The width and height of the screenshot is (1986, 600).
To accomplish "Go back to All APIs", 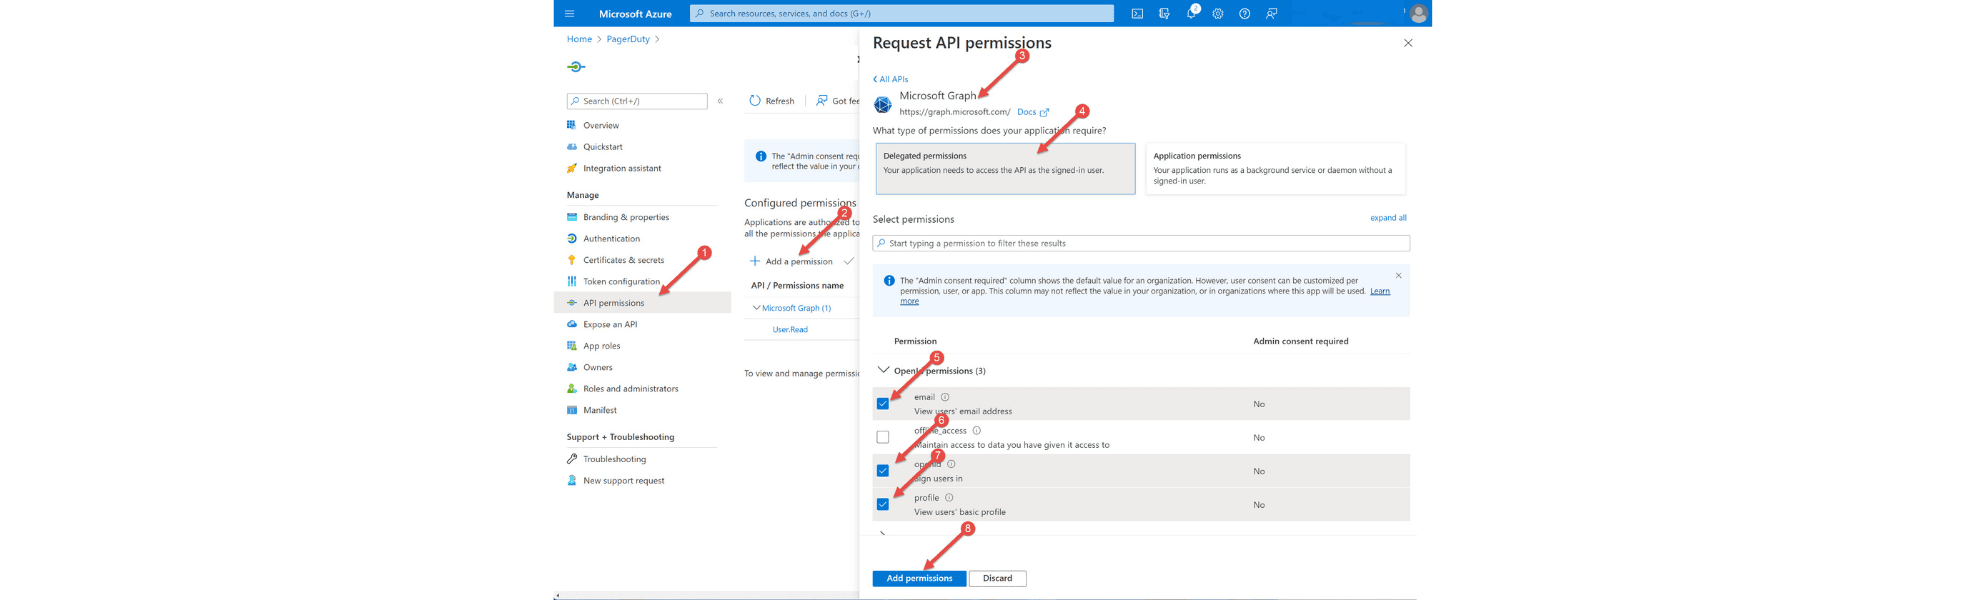I will tap(890, 79).
